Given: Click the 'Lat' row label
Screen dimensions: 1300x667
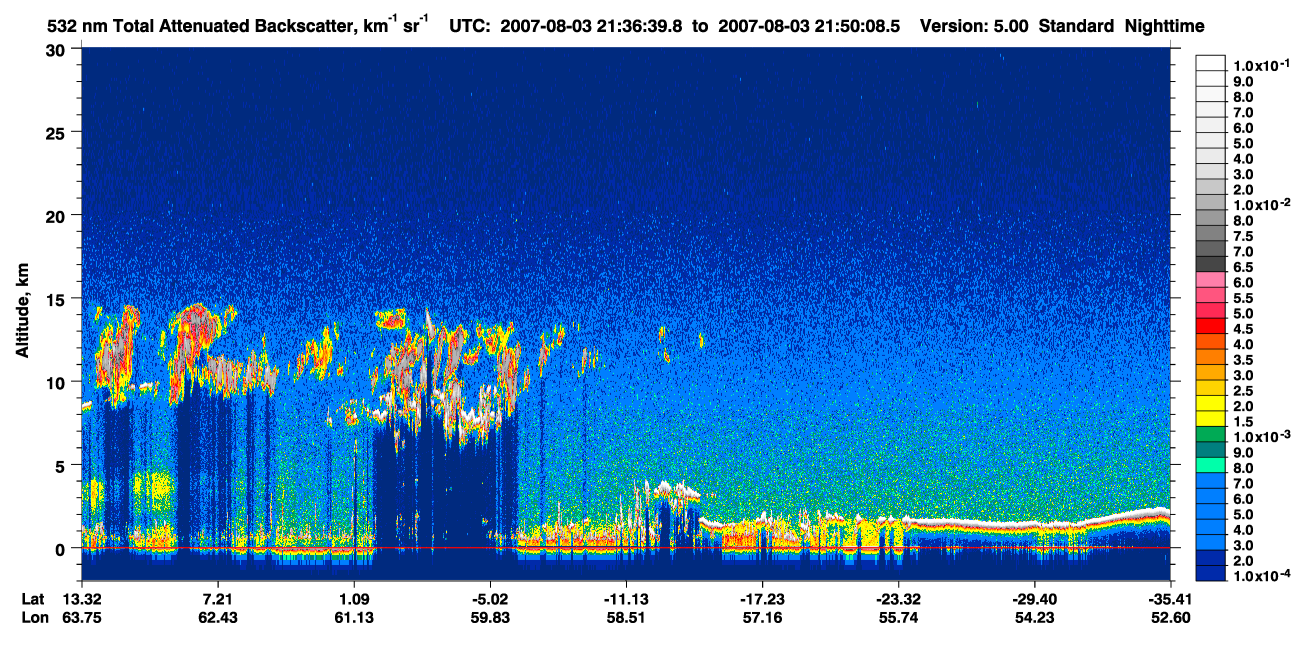Looking at the screenshot, I should click(31, 599).
